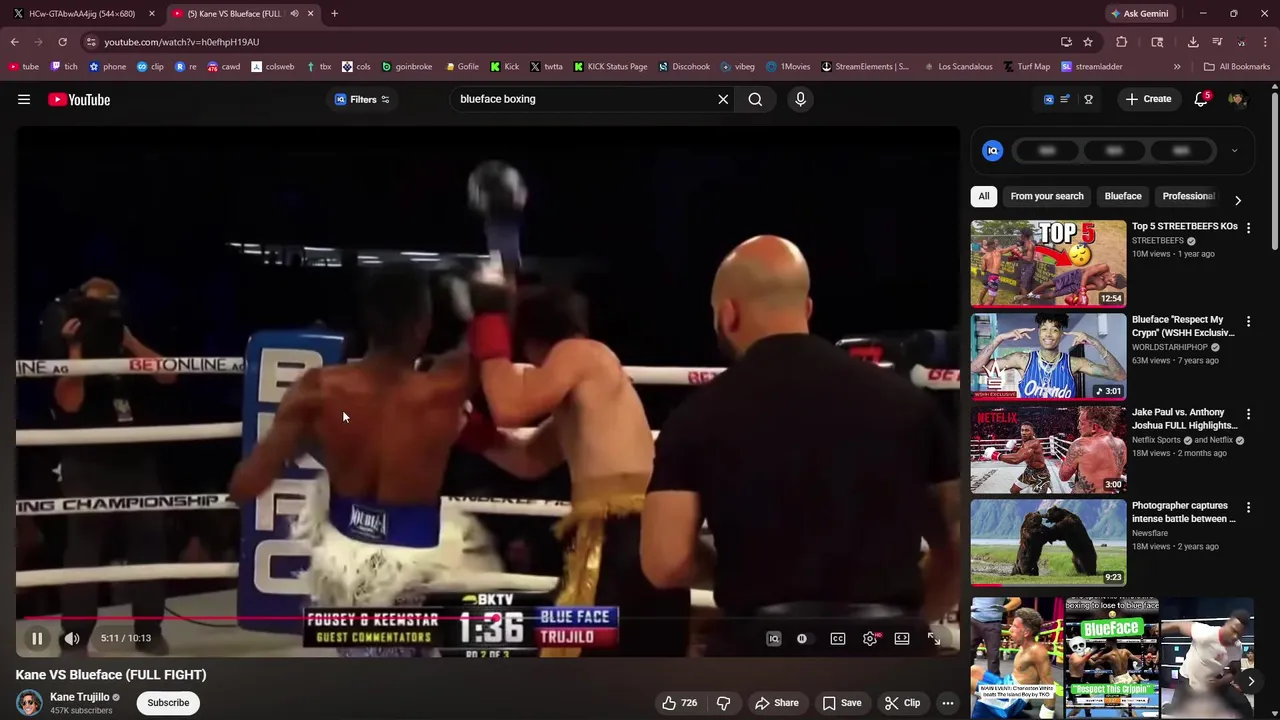Image resolution: width=1280 pixels, height=720 pixels.
Task: Open the player settings gear
Action: coord(870,639)
